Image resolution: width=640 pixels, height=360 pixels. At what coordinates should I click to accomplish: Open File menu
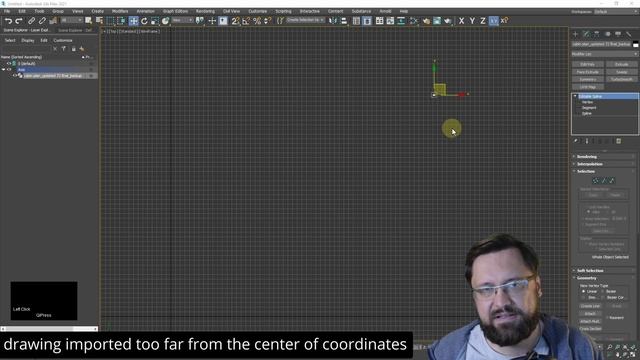[x=7, y=11]
